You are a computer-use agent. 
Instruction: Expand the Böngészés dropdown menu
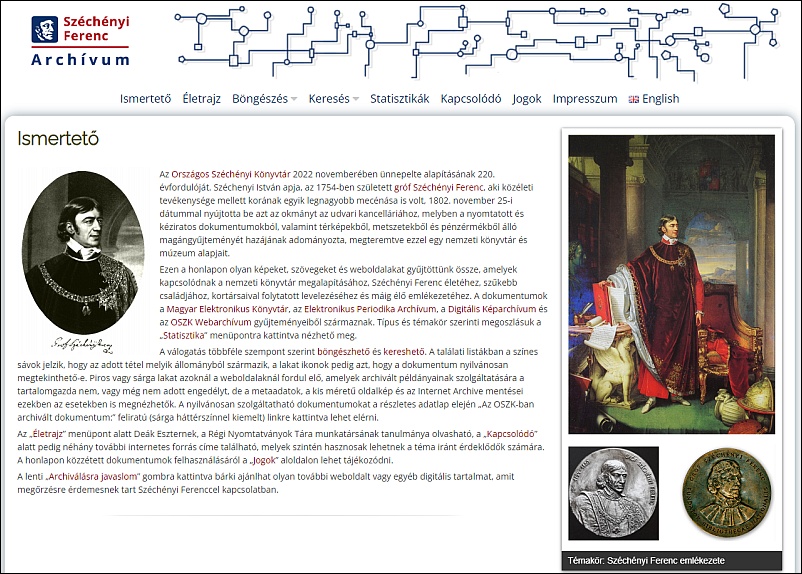tap(264, 99)
